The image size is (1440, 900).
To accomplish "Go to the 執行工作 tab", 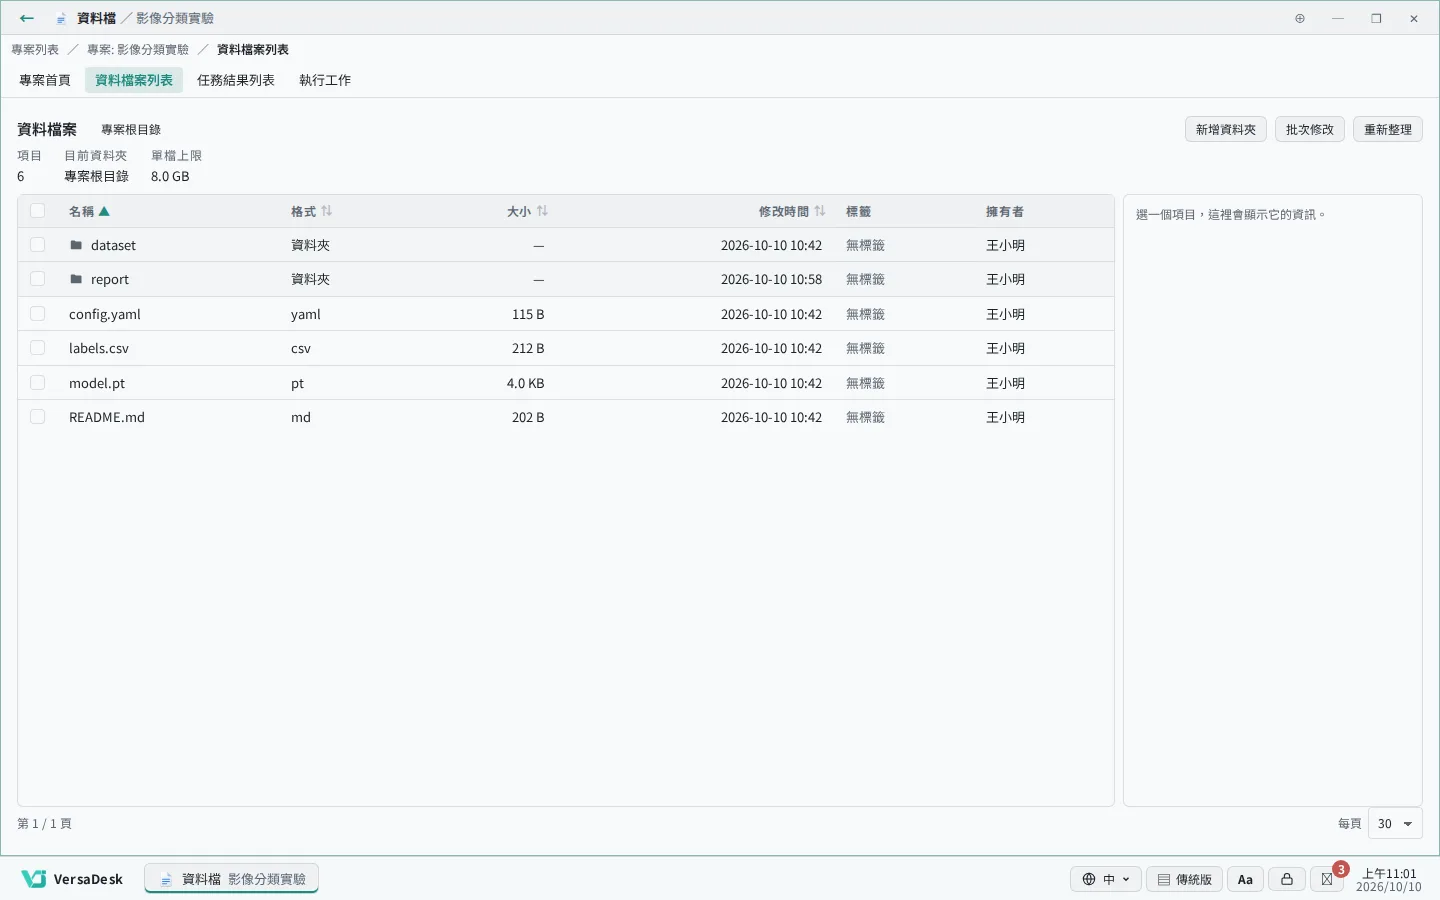I will pos(325,80).
